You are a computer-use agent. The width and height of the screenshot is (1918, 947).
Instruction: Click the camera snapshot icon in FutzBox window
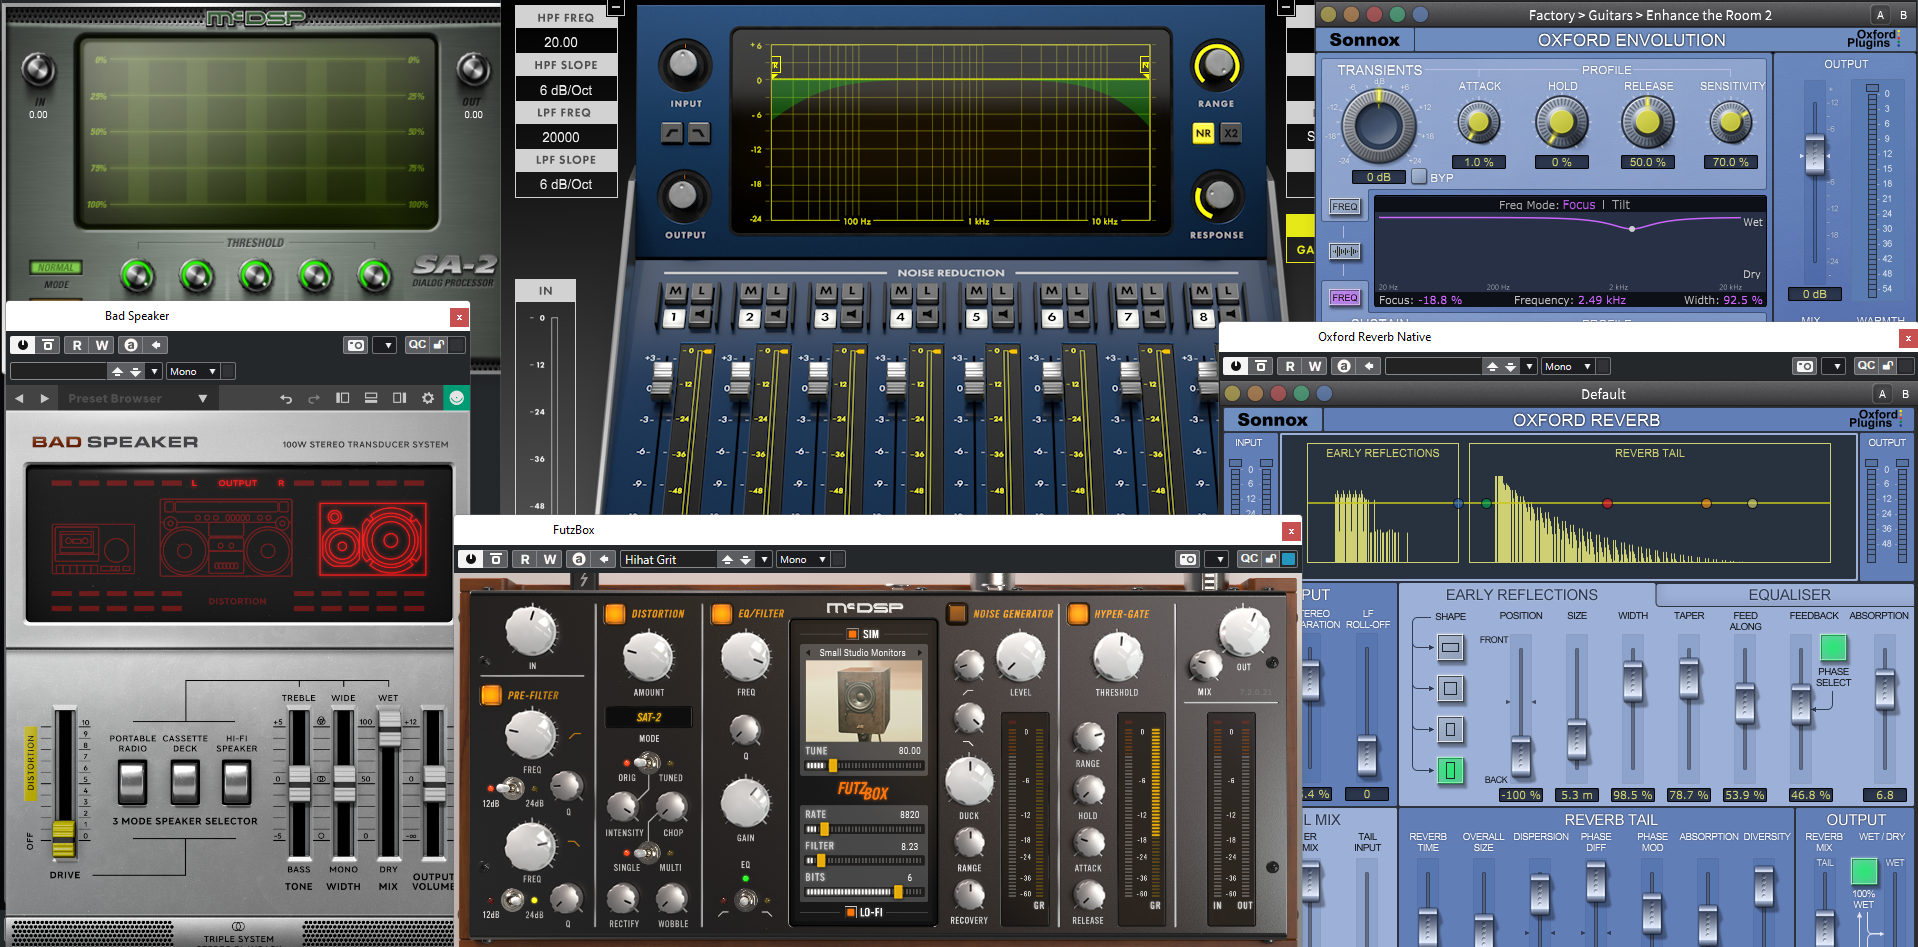(x=1188, y=559)
